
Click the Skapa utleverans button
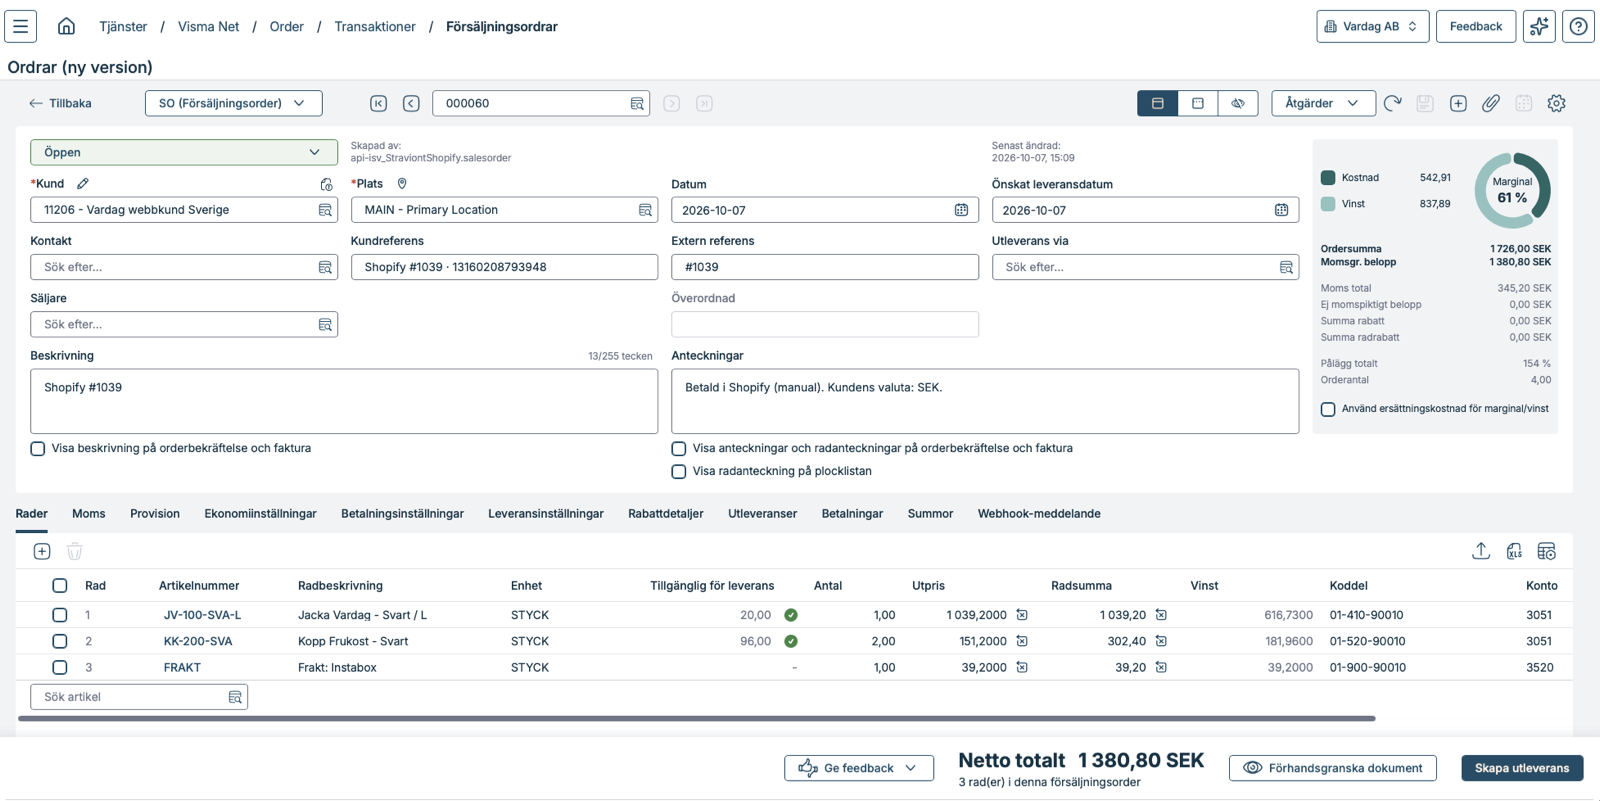point(1522,768)
